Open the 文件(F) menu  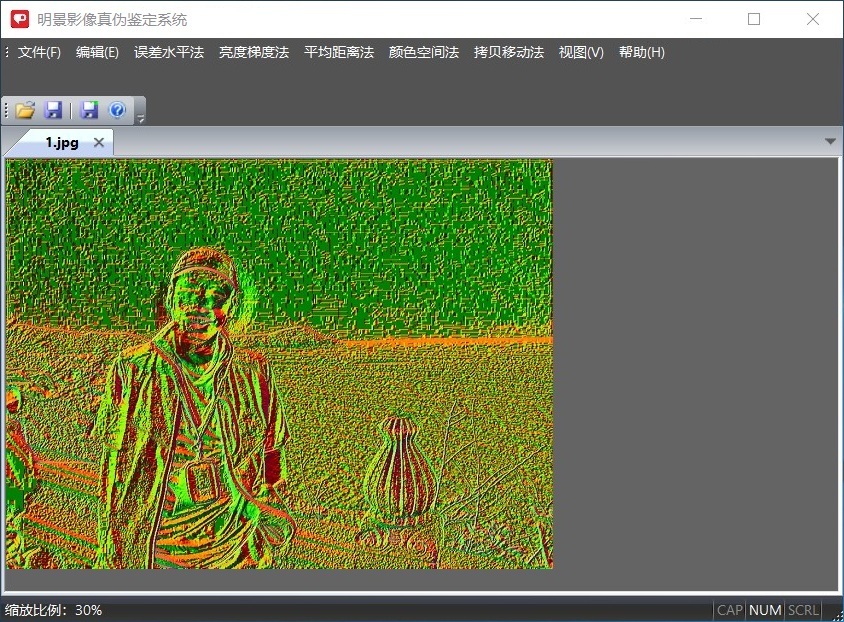(x=39, y=52)
